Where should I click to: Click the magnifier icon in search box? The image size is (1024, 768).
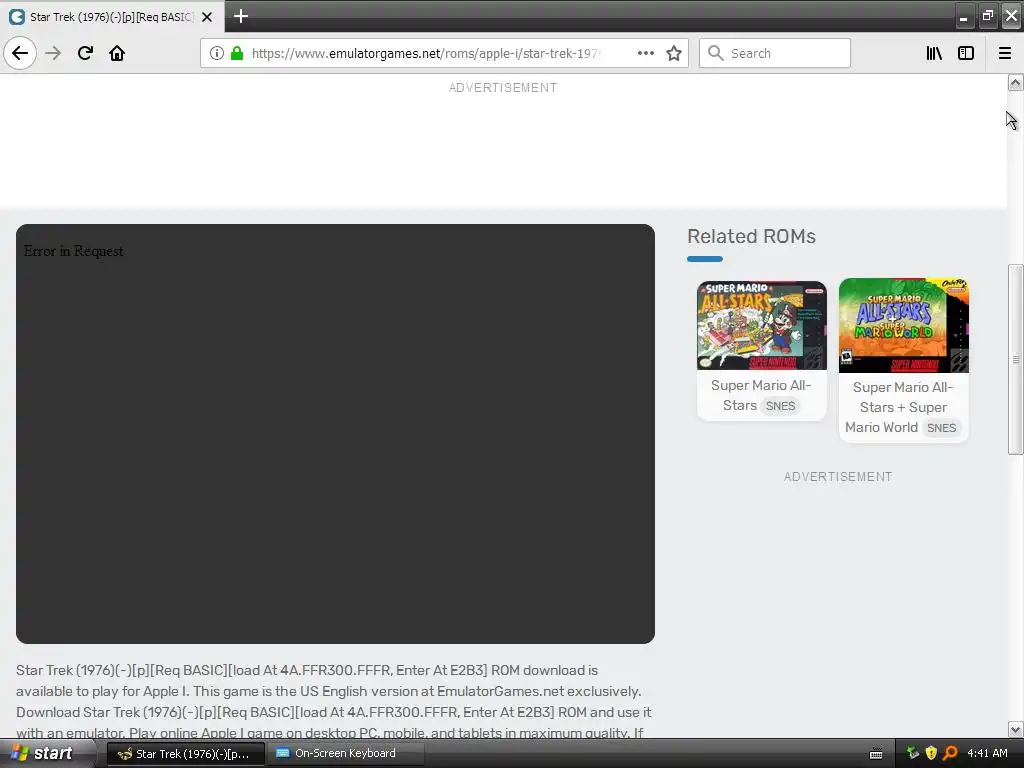click(716, 54)
